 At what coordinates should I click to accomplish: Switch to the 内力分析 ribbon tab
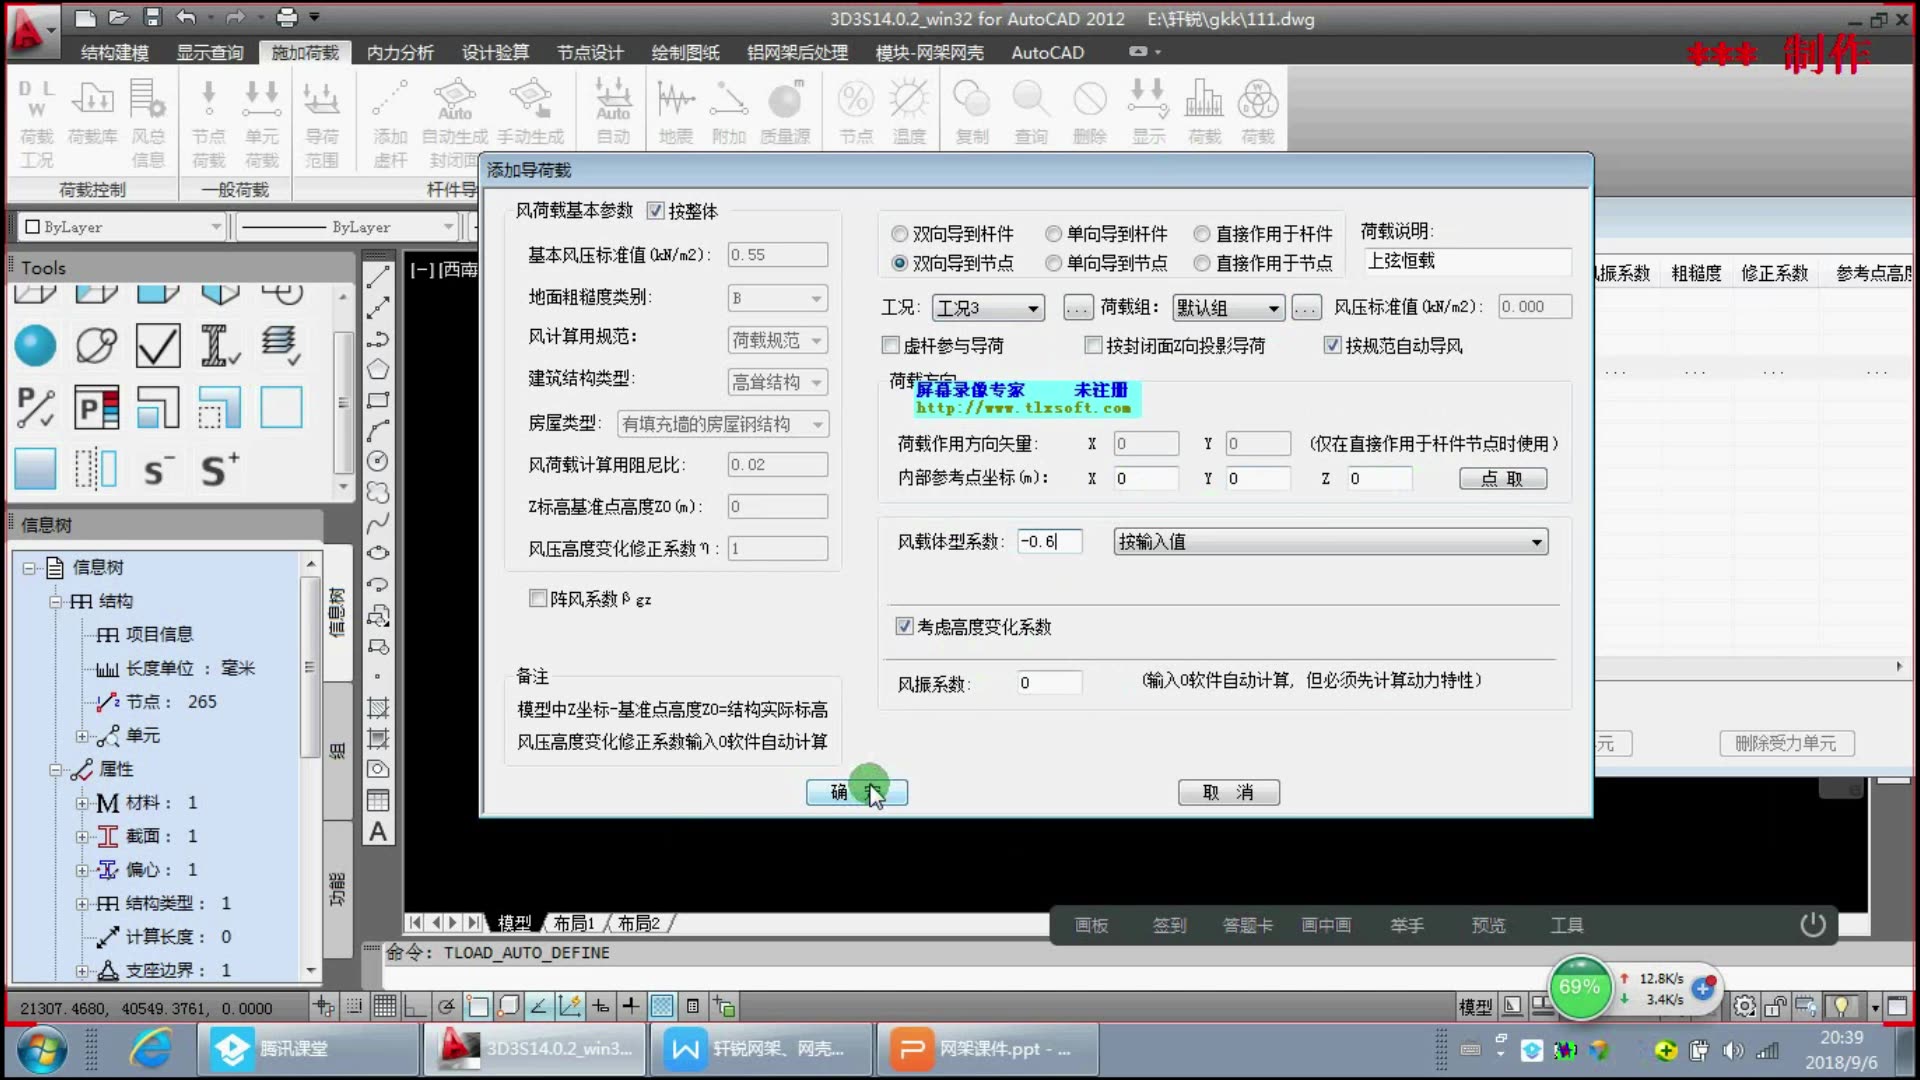[399, 52]
